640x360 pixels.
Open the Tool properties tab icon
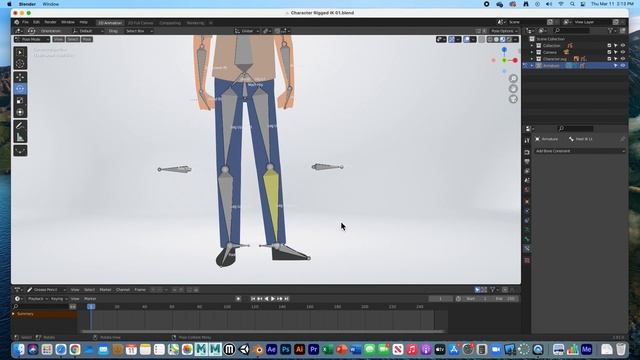pos(527,140)
